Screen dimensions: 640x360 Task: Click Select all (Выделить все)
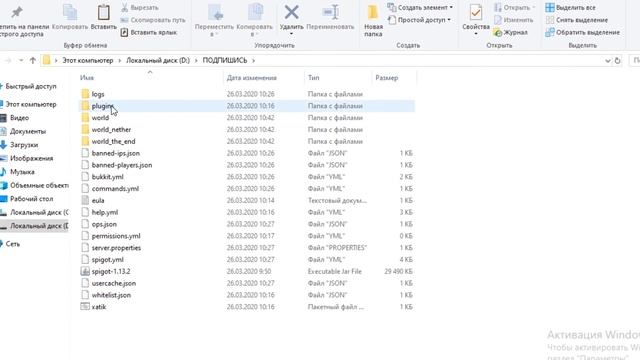tap(571, 7)
